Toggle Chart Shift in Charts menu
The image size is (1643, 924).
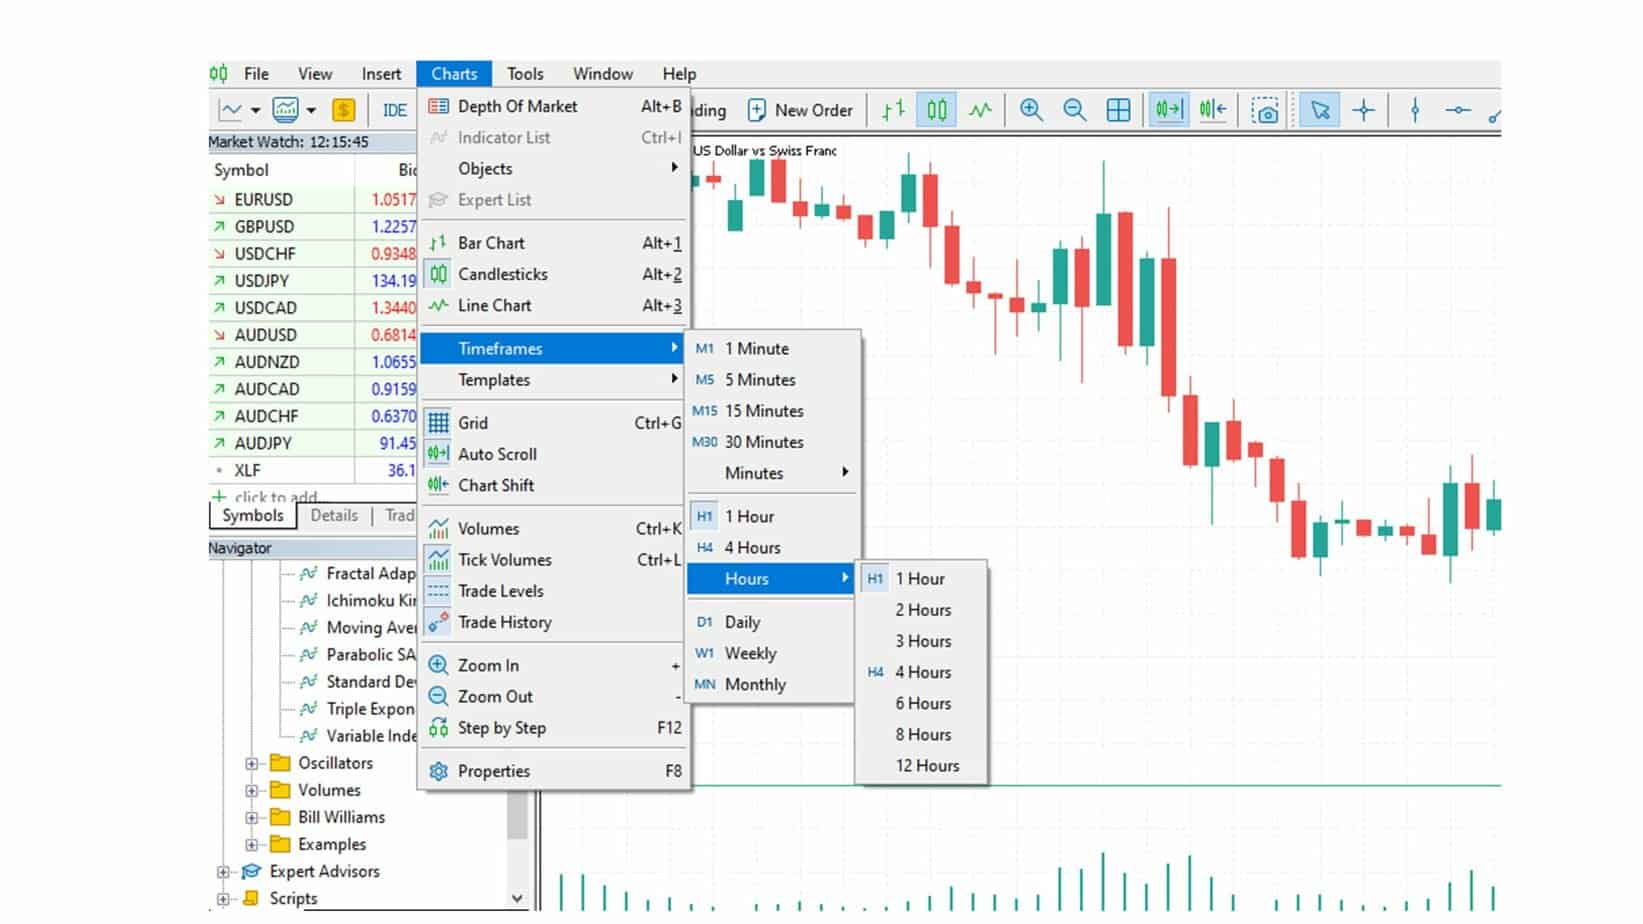555,485
